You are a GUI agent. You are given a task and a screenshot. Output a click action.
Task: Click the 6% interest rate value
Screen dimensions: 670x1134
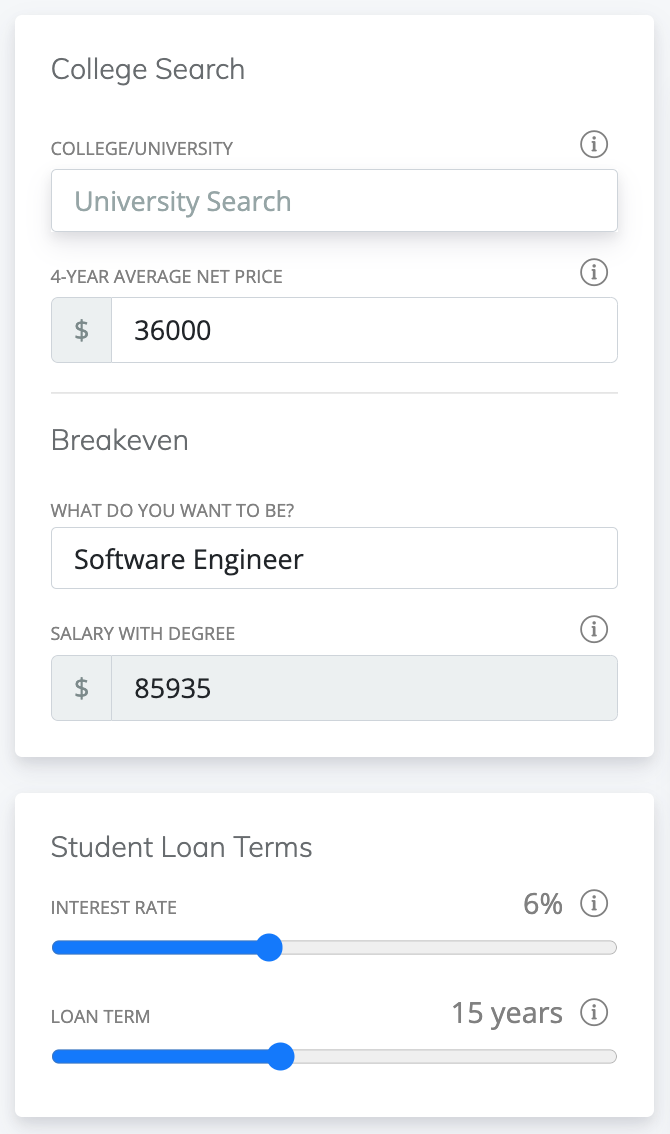[543, 905]
